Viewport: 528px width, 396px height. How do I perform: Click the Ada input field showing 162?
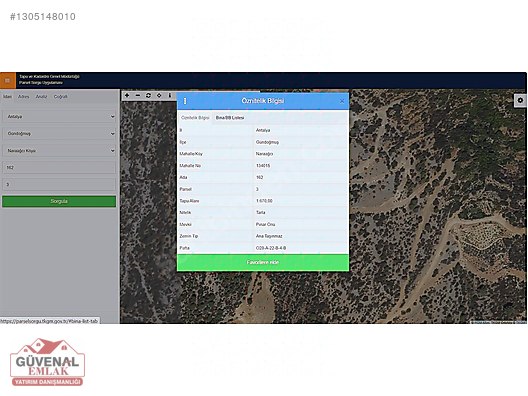[x=59, y=167]
